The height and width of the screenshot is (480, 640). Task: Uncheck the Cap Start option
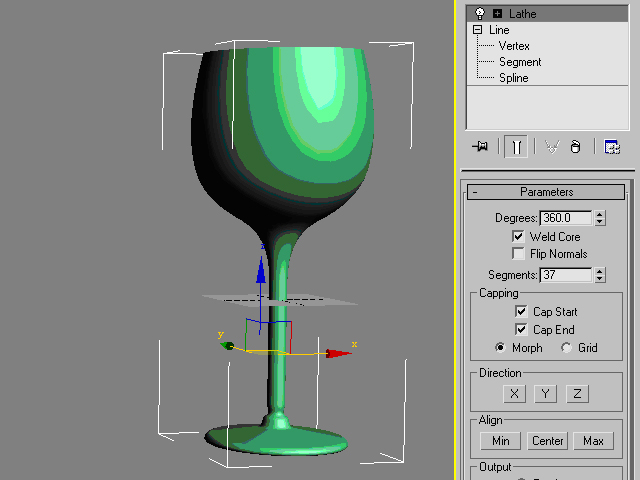point(521,312)
